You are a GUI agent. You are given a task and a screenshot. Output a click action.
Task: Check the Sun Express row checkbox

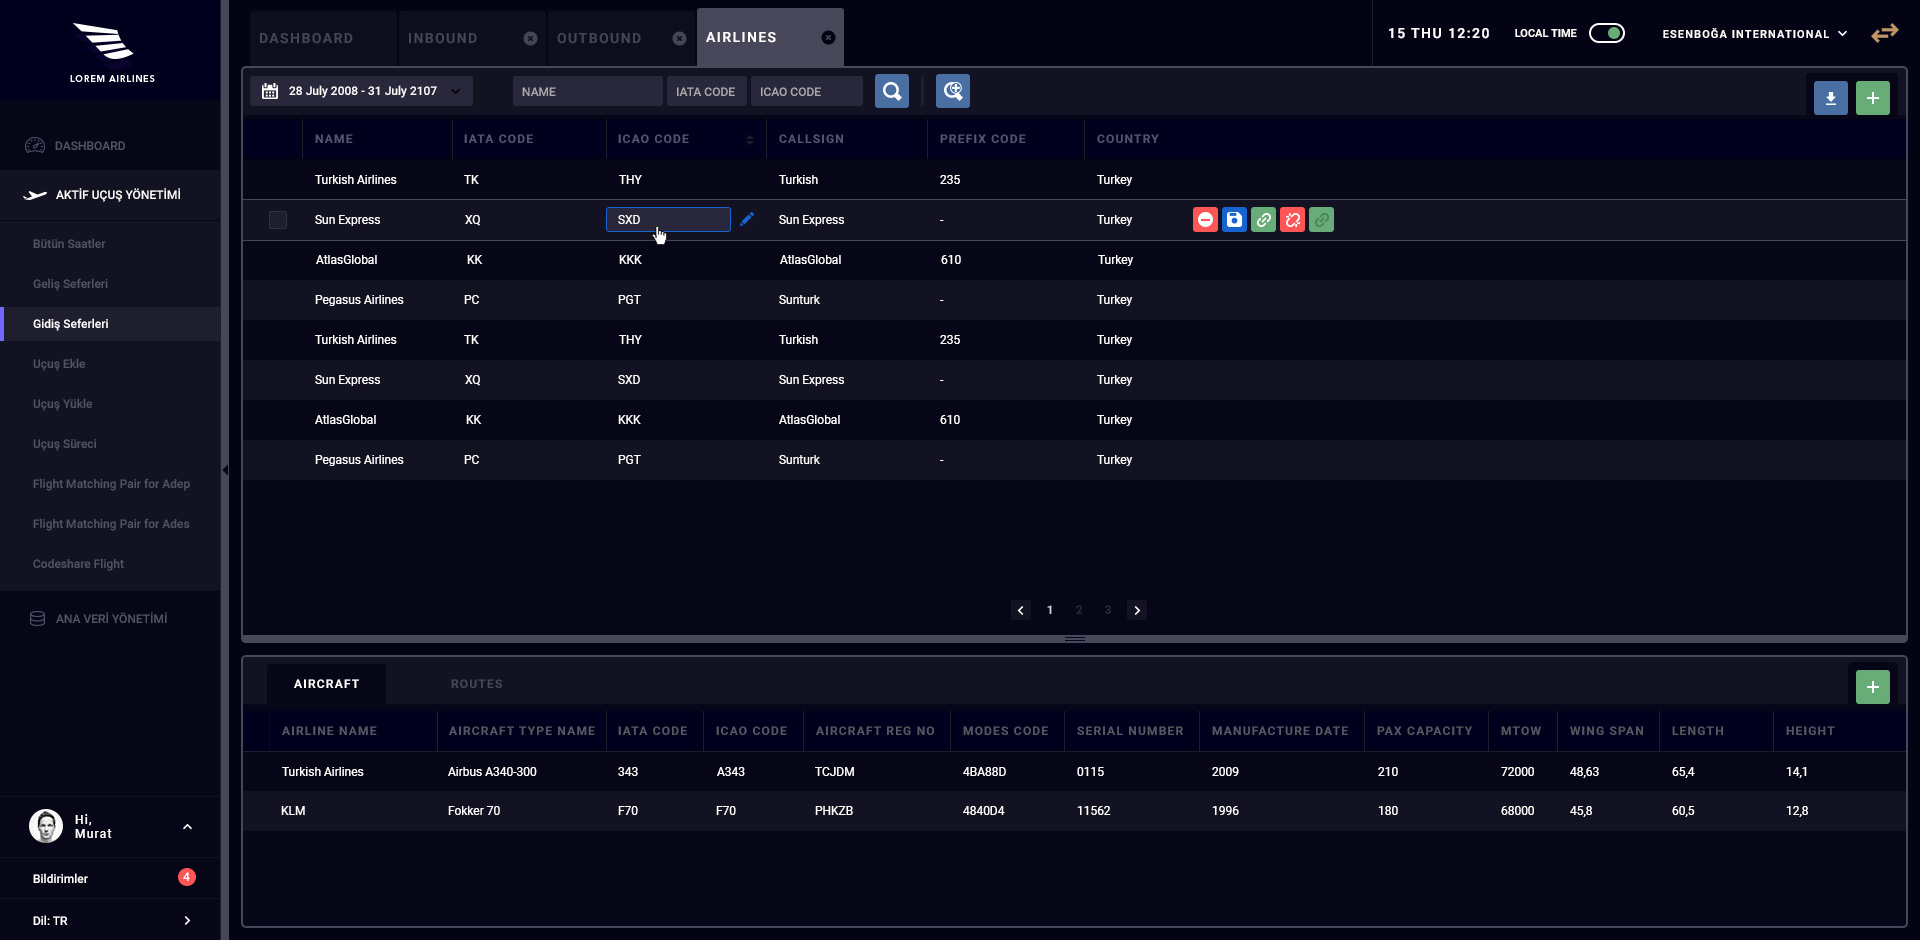[278, 220]
